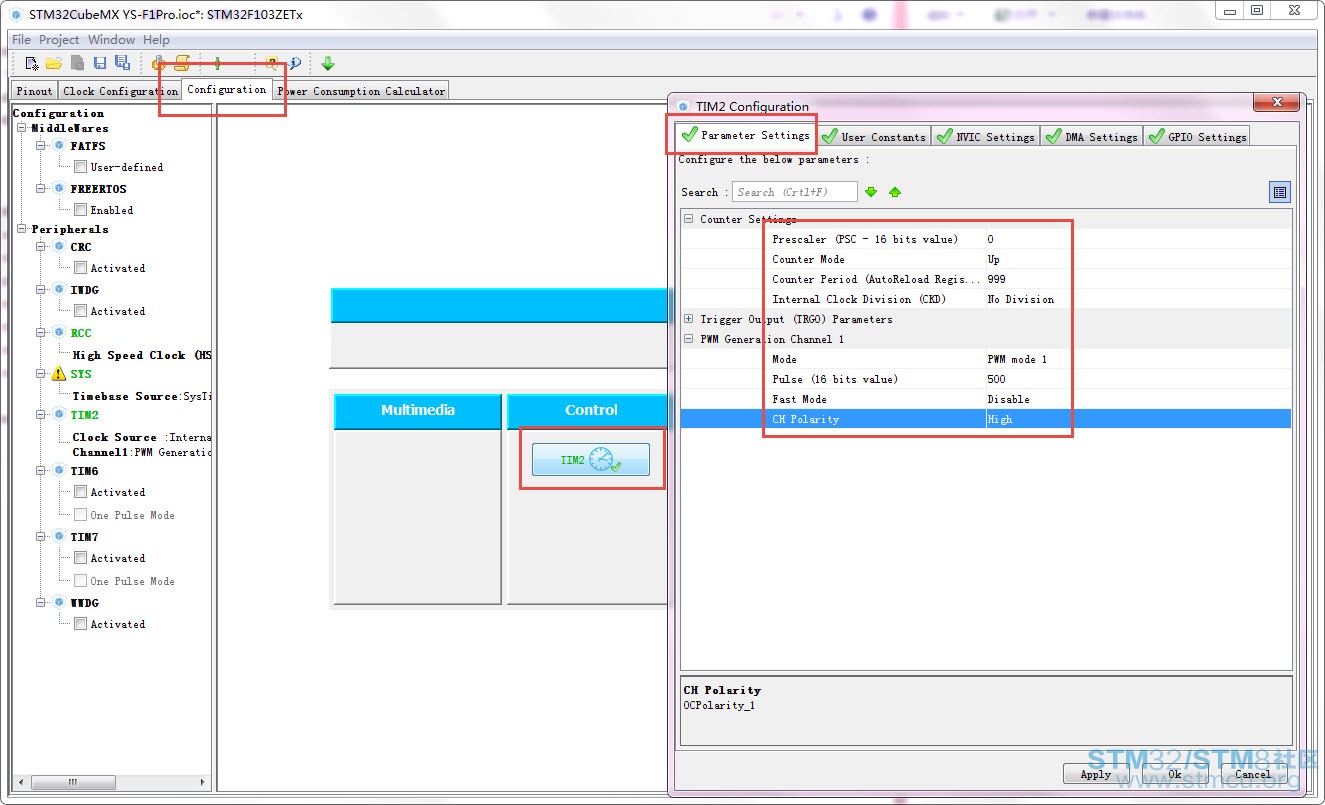Focus the parameter Search field

(795, 192)
